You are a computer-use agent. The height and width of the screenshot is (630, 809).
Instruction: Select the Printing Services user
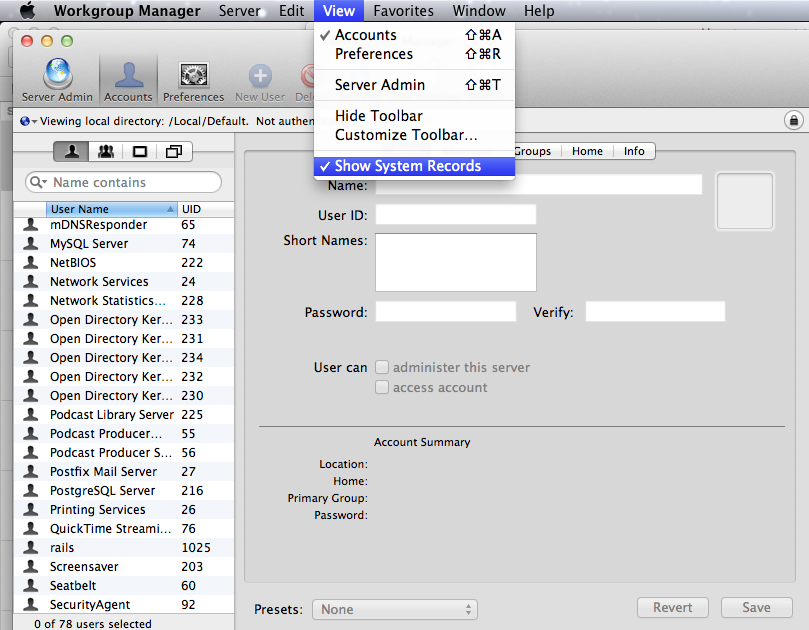124,509
